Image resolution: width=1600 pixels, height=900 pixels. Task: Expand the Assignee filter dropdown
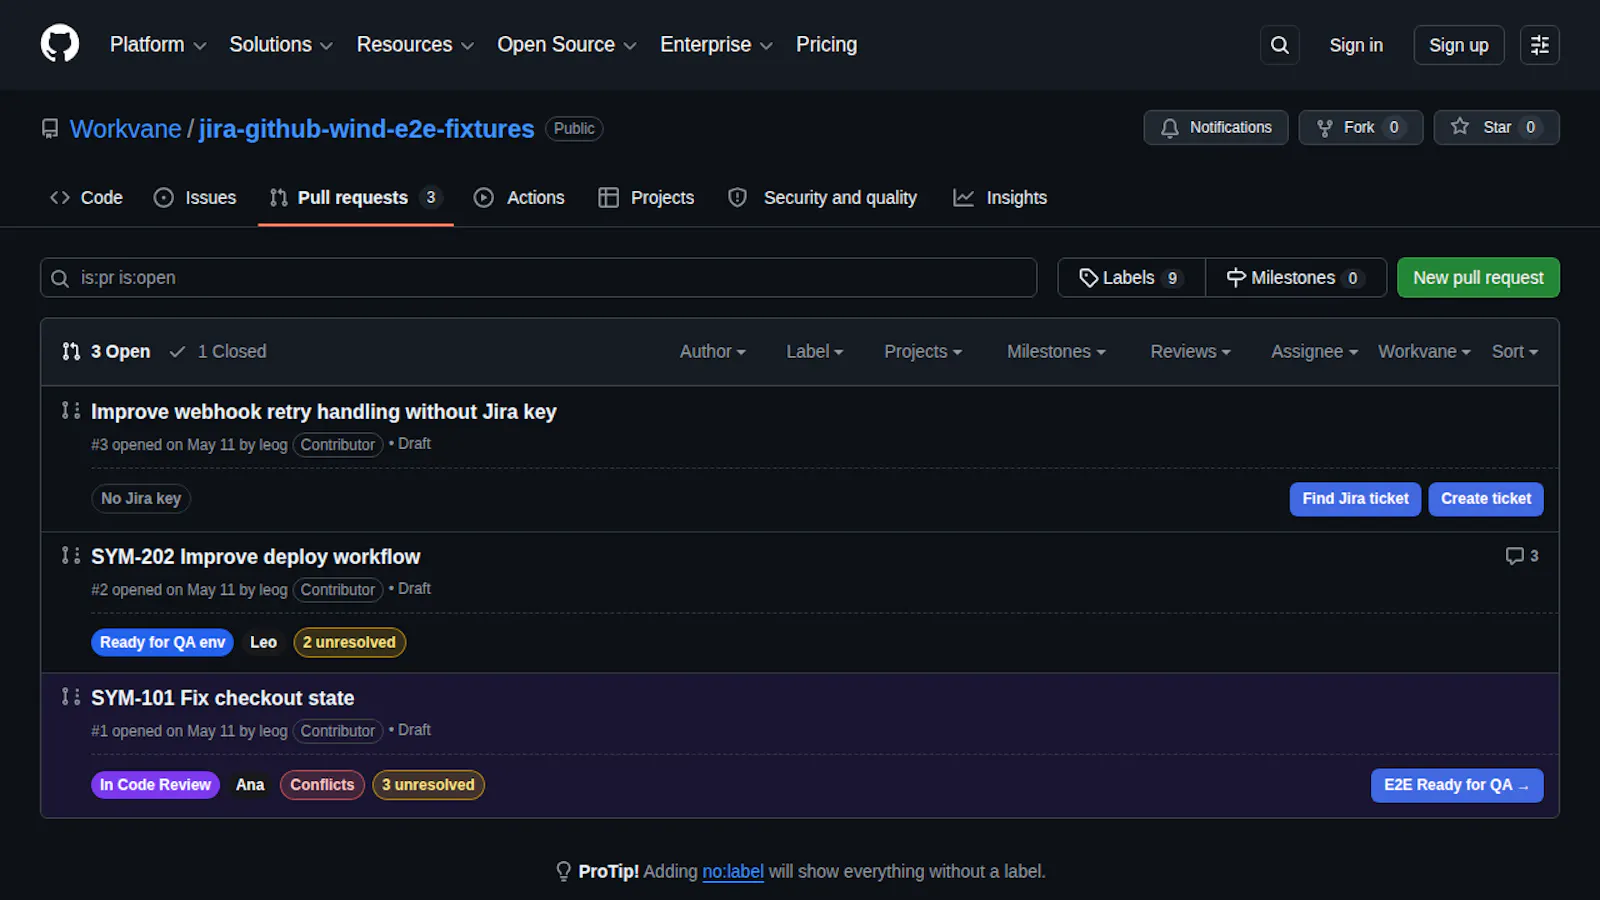pyautogui.click(x=1314, y=352)
